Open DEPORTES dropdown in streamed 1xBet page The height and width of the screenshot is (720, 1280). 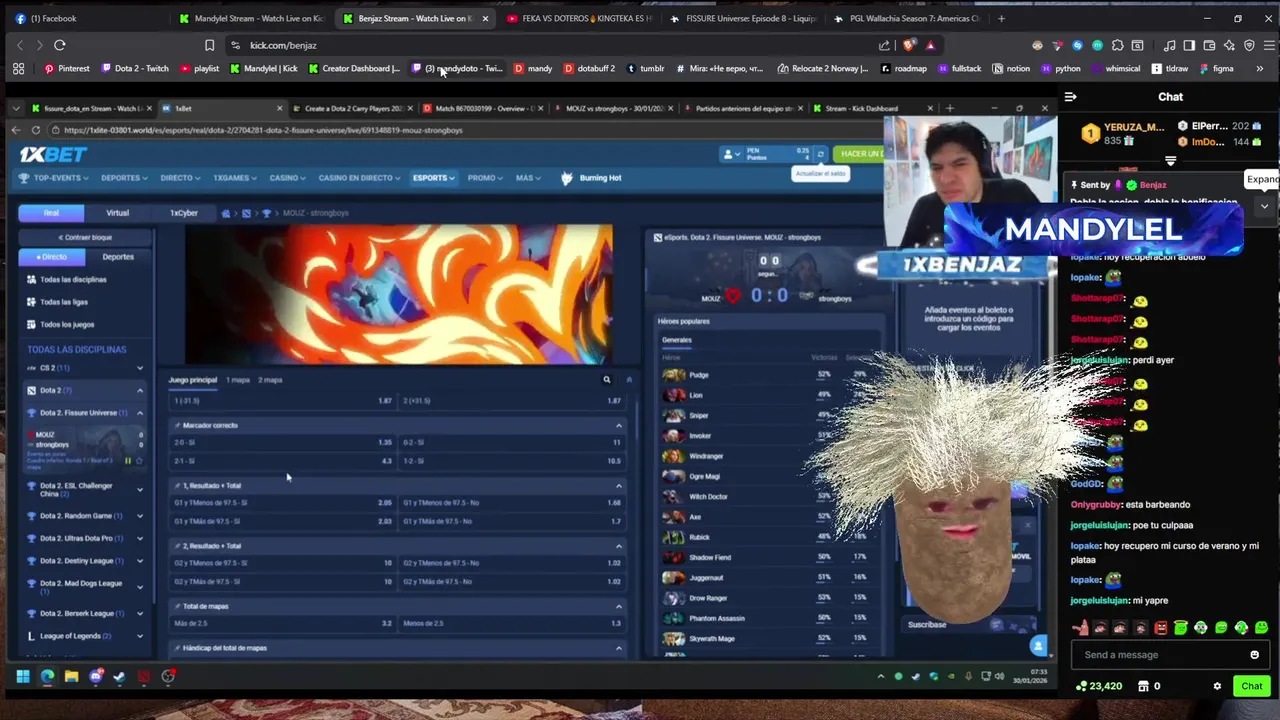124,178
